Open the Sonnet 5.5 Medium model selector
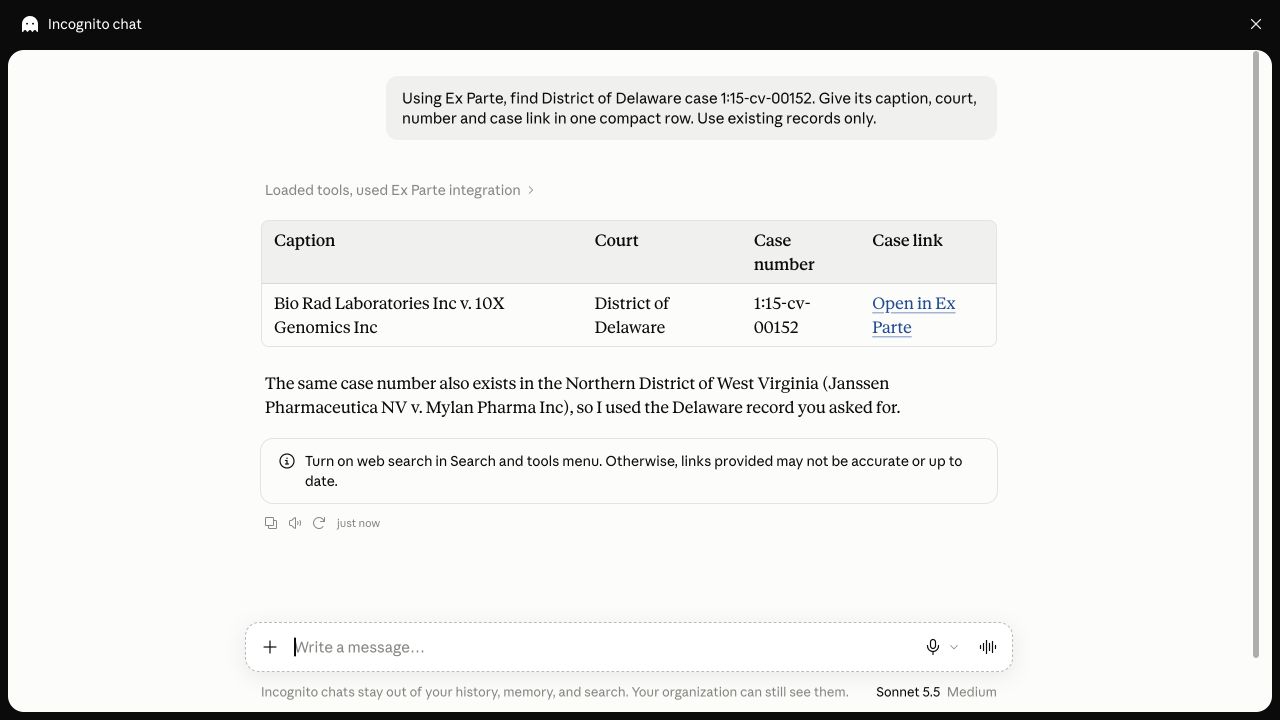Viewport: 1280px width, 720px height. (x=936, y=692)
